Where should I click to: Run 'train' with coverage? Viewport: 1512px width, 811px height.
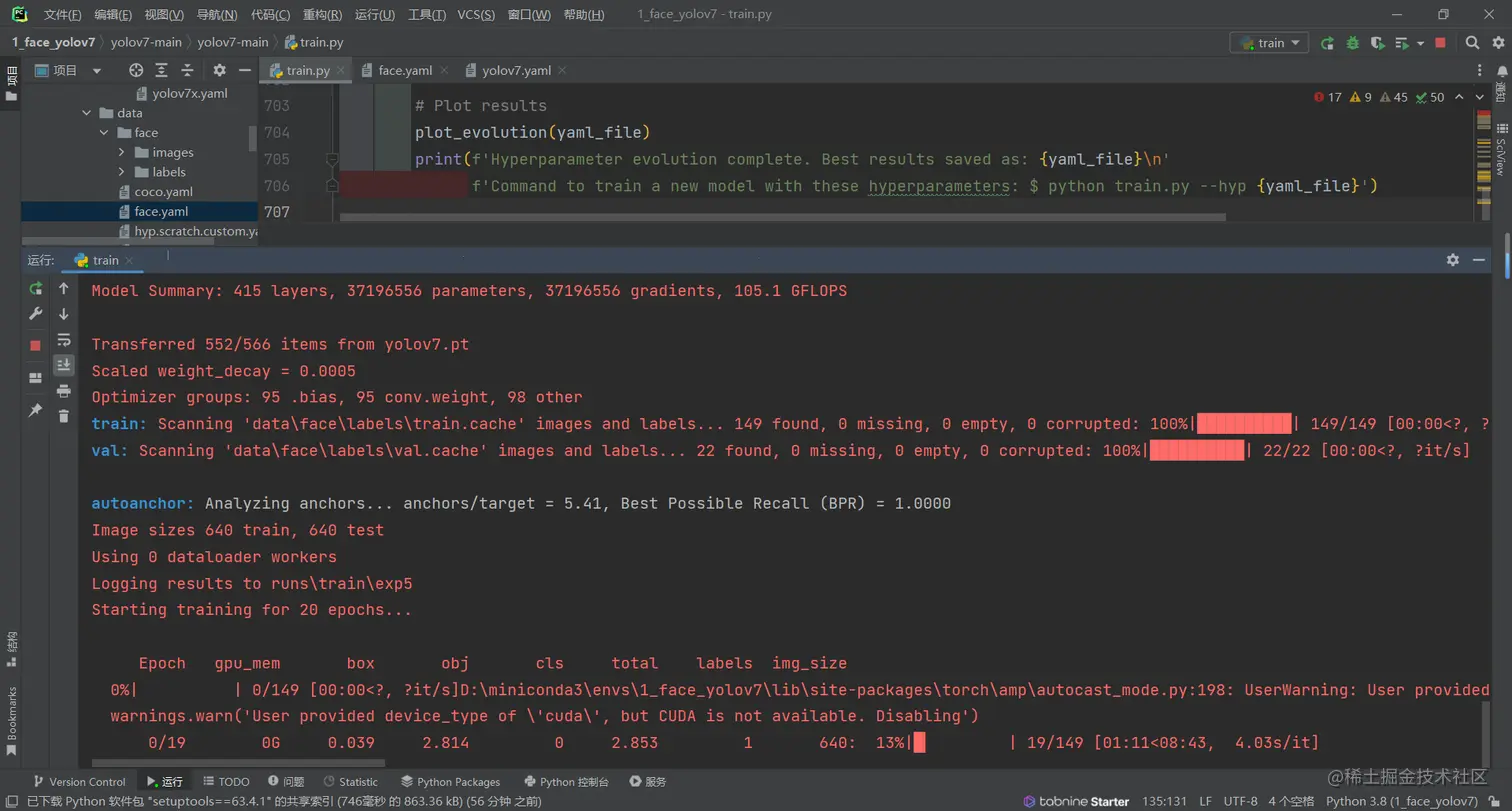1378,43
